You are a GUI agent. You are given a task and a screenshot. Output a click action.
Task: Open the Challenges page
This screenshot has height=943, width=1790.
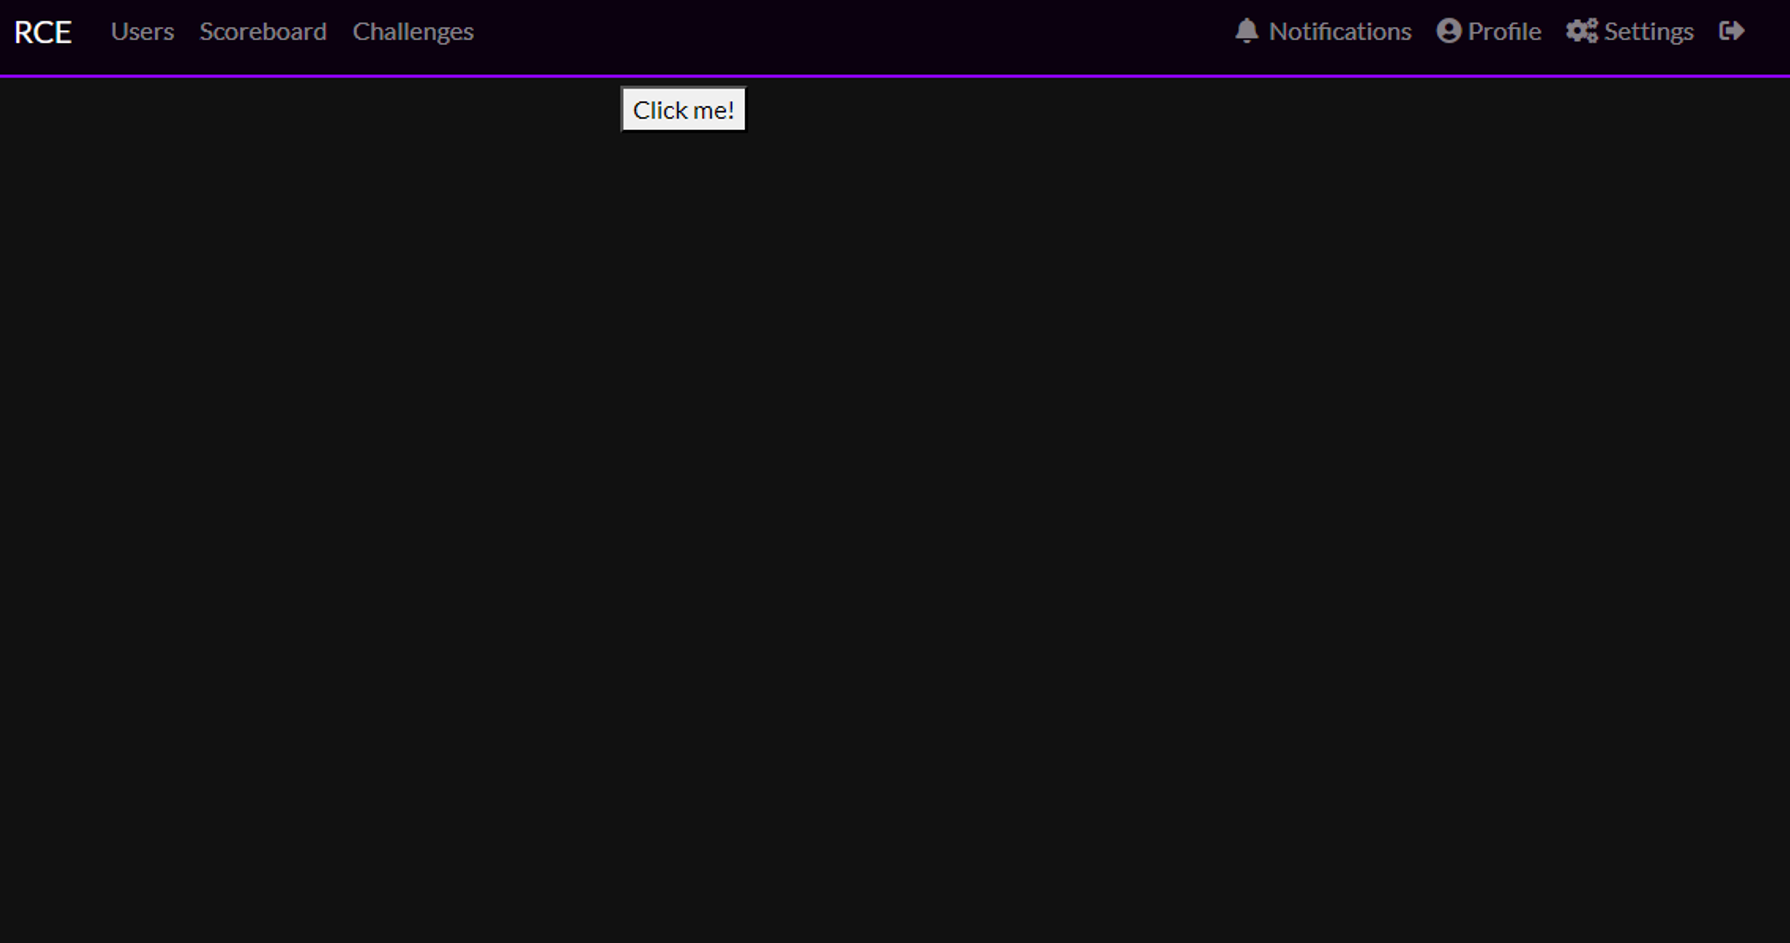(413, 32)
